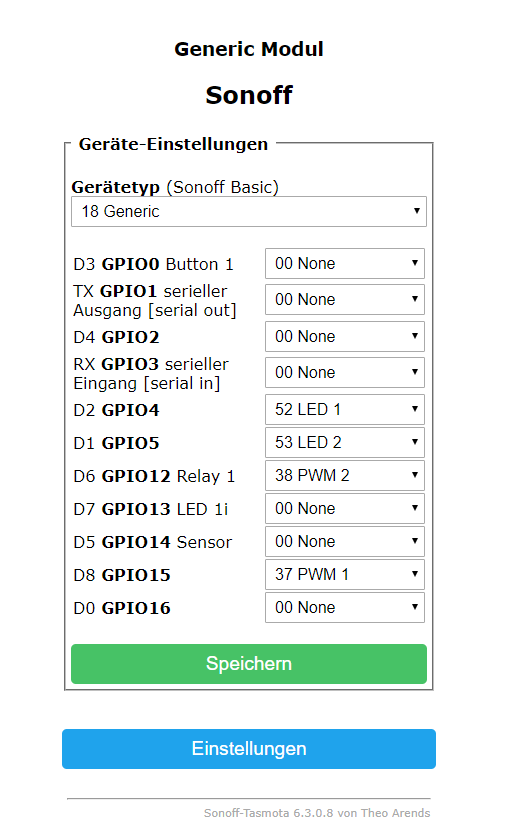The height and width of the screenshot is (836, 524).
Task: Go back via the blue Einstellungen button
Action: coord(248,749)
